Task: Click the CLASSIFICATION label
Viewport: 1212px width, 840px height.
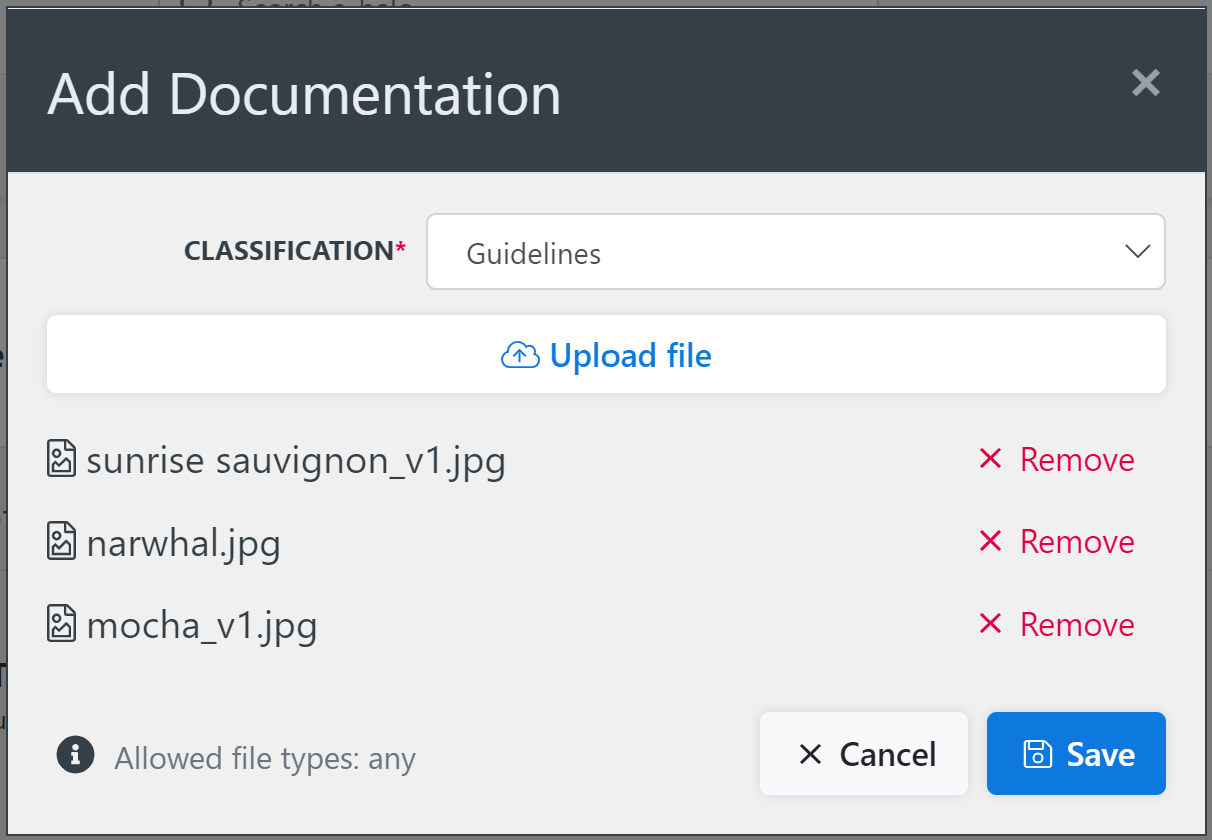Action: [295, 251]
